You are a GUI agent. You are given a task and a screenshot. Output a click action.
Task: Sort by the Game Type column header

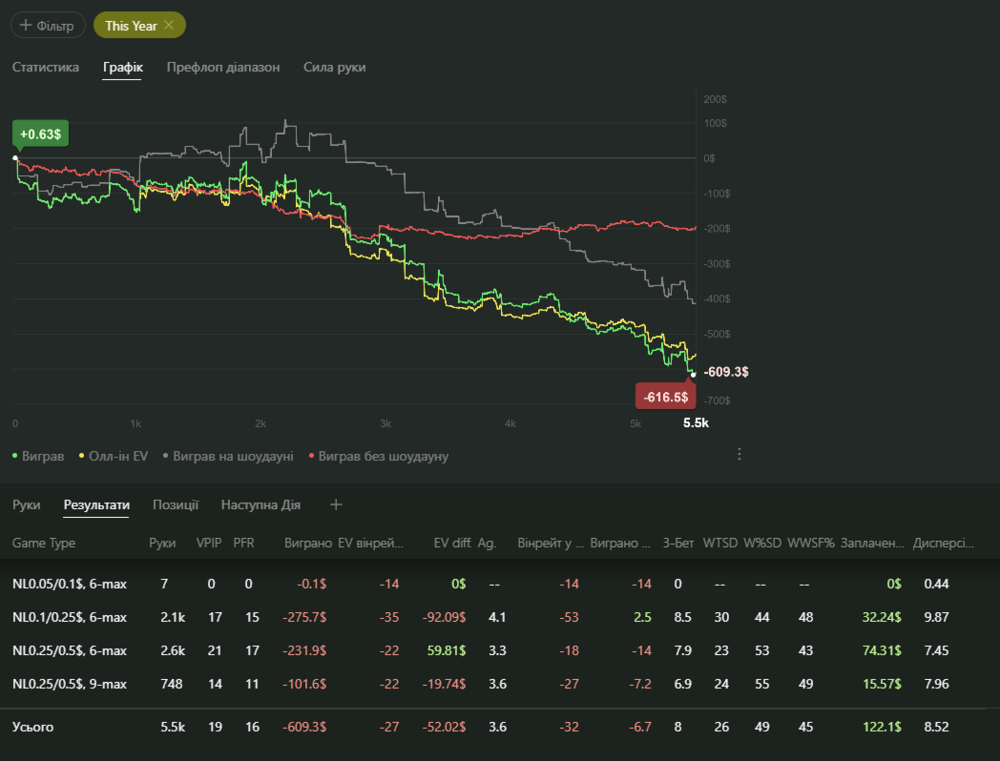pos(43,543)
